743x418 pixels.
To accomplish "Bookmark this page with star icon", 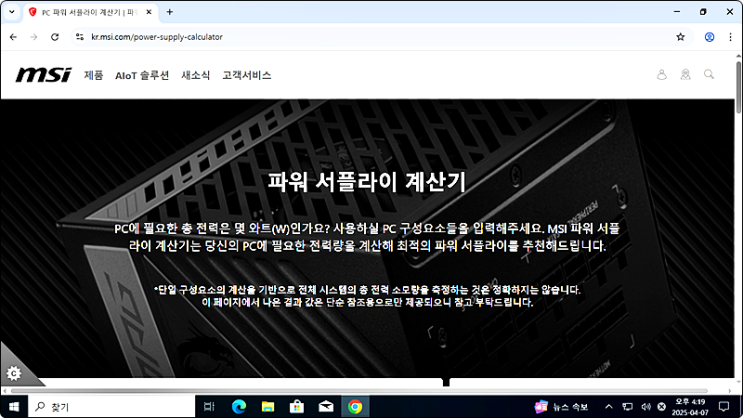I will 680,37.
